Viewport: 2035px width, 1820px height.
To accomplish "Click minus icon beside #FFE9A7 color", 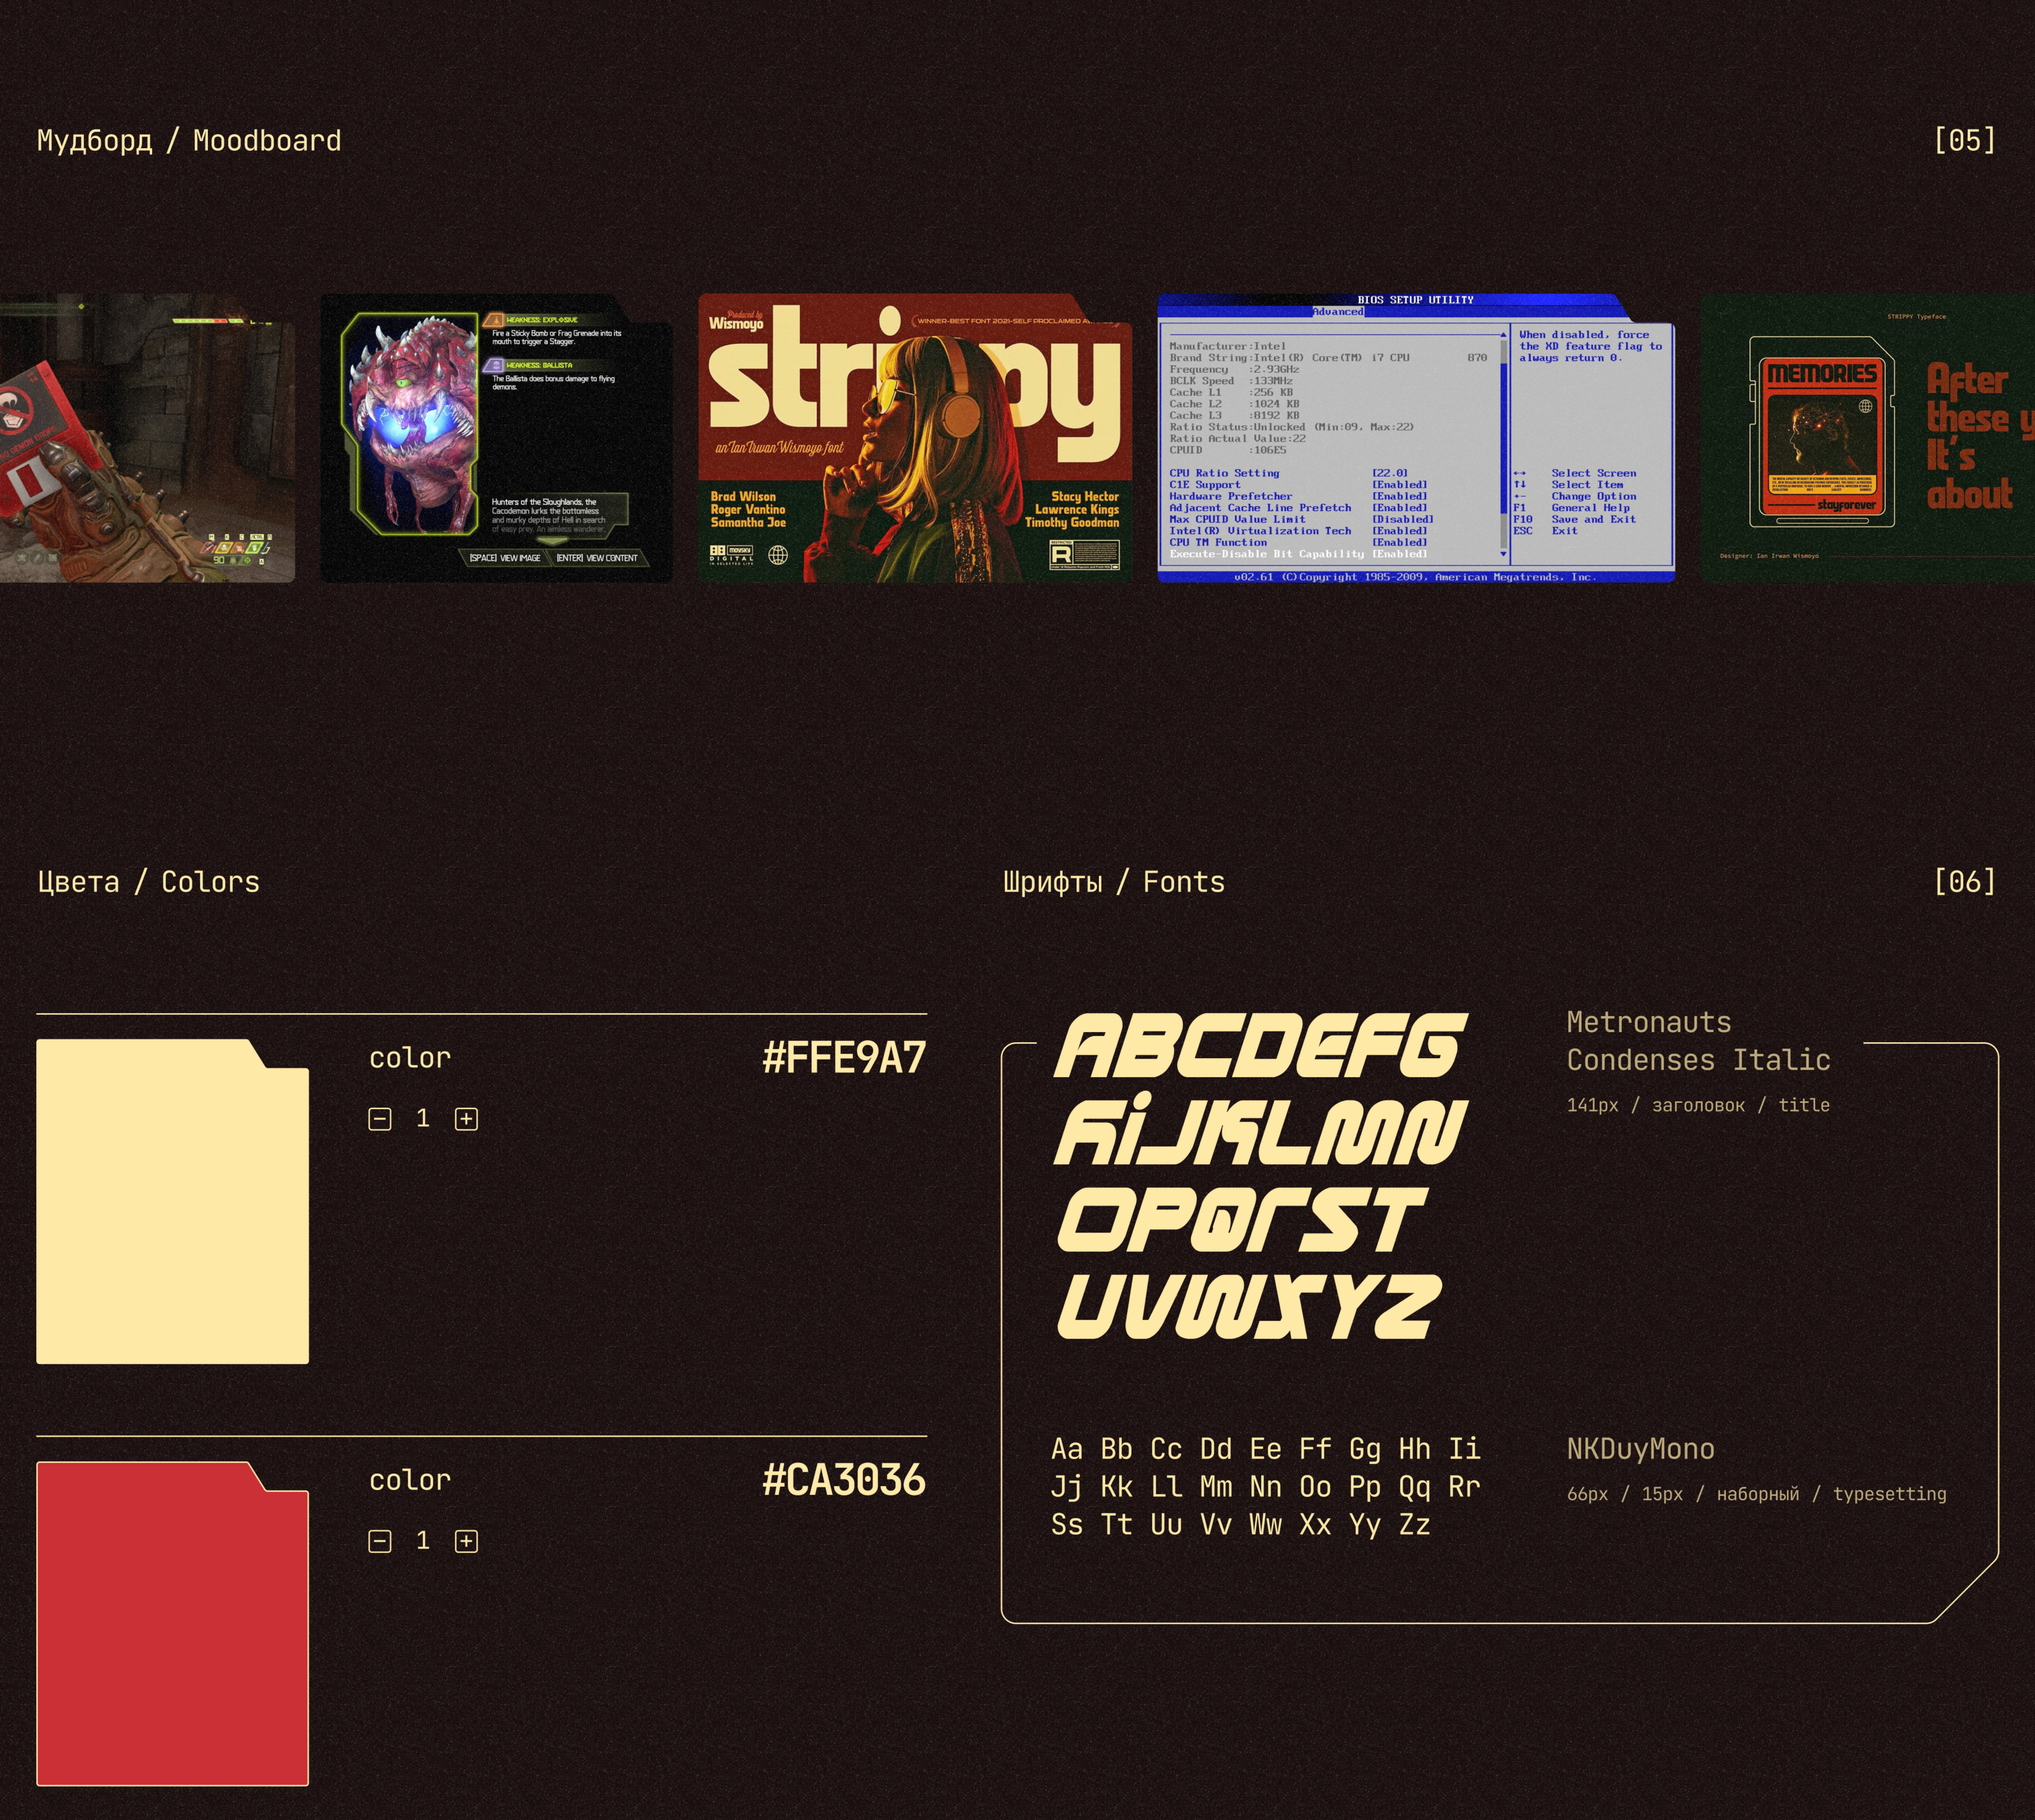I will pyautogui.click(x=380, y=1119).
